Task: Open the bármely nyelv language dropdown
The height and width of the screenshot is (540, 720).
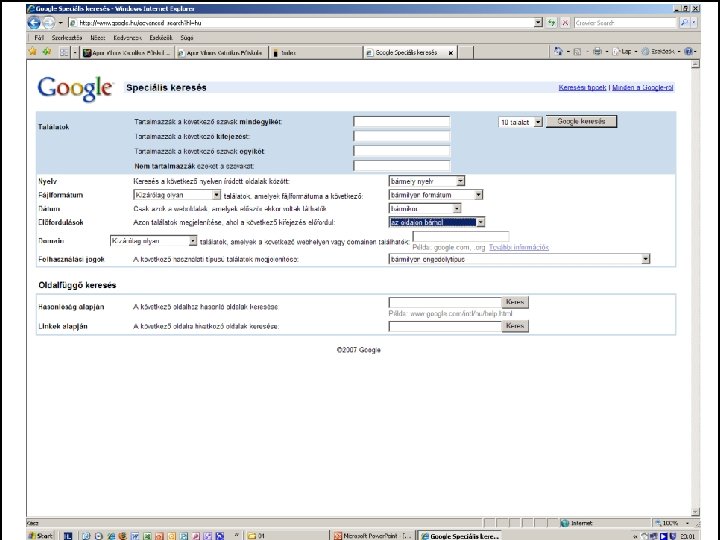Action: [x=427, y=181]
